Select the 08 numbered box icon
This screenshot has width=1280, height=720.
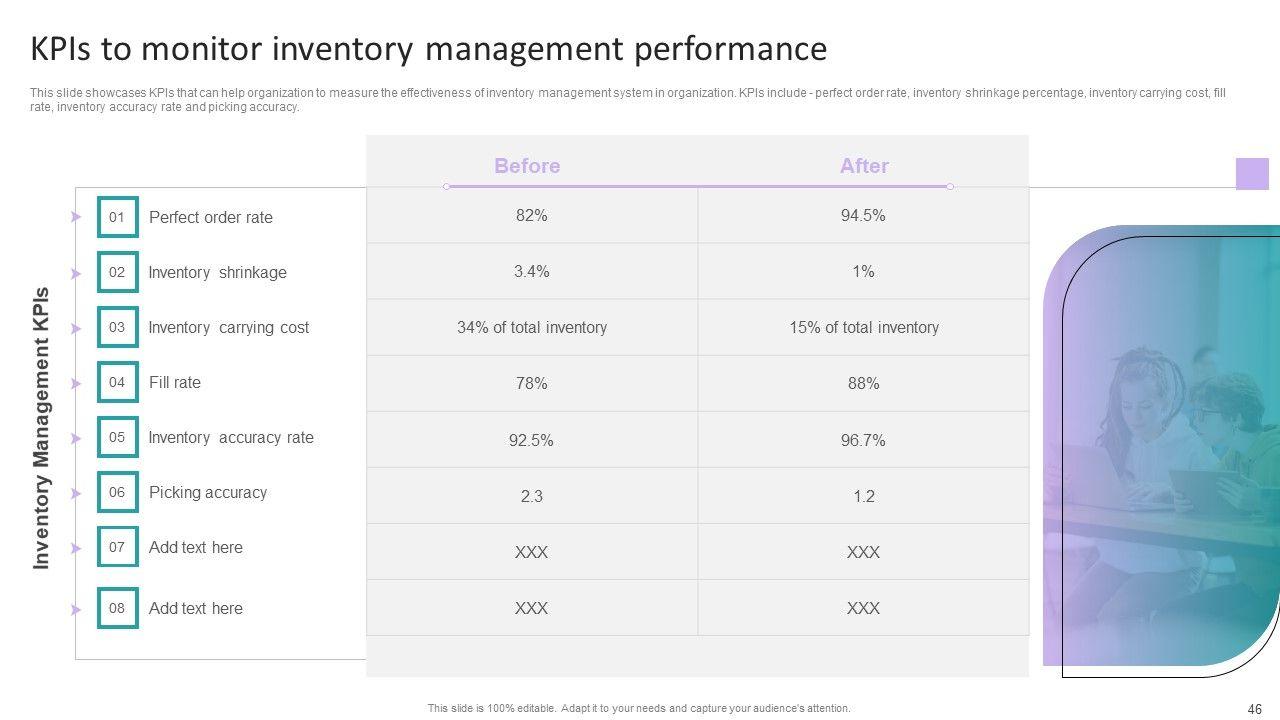[117, 608]
